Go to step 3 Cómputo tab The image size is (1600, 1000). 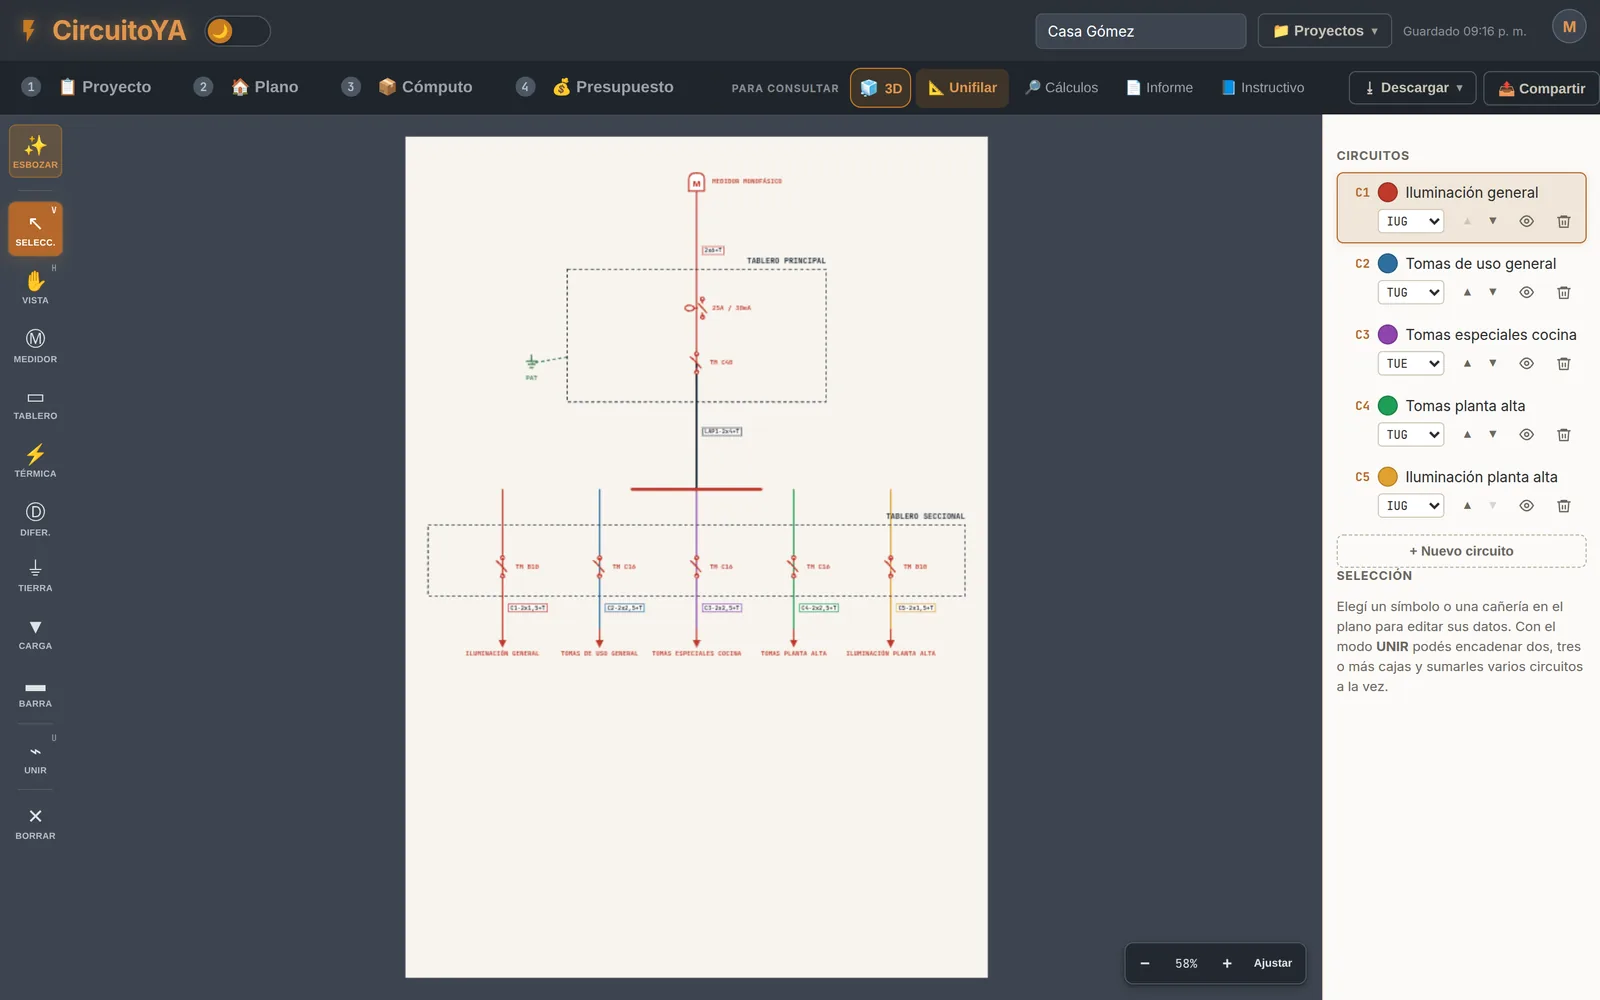pyautogui.click(x=407, y=87)
